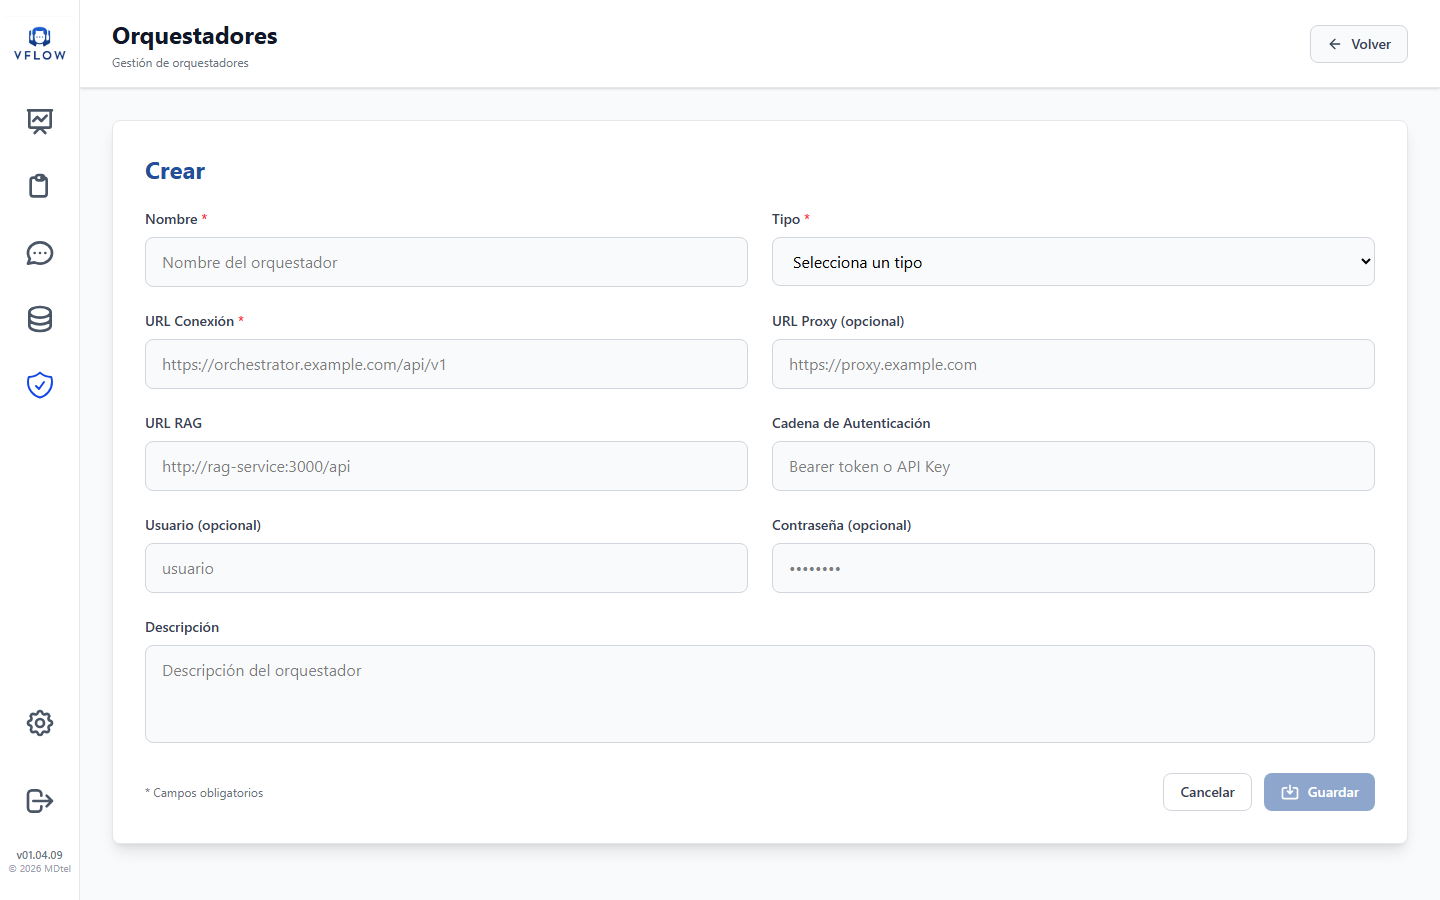Click the logout icon in sidebar
The height and width of the screenshot is (900, 1440).
click(40, 801)
